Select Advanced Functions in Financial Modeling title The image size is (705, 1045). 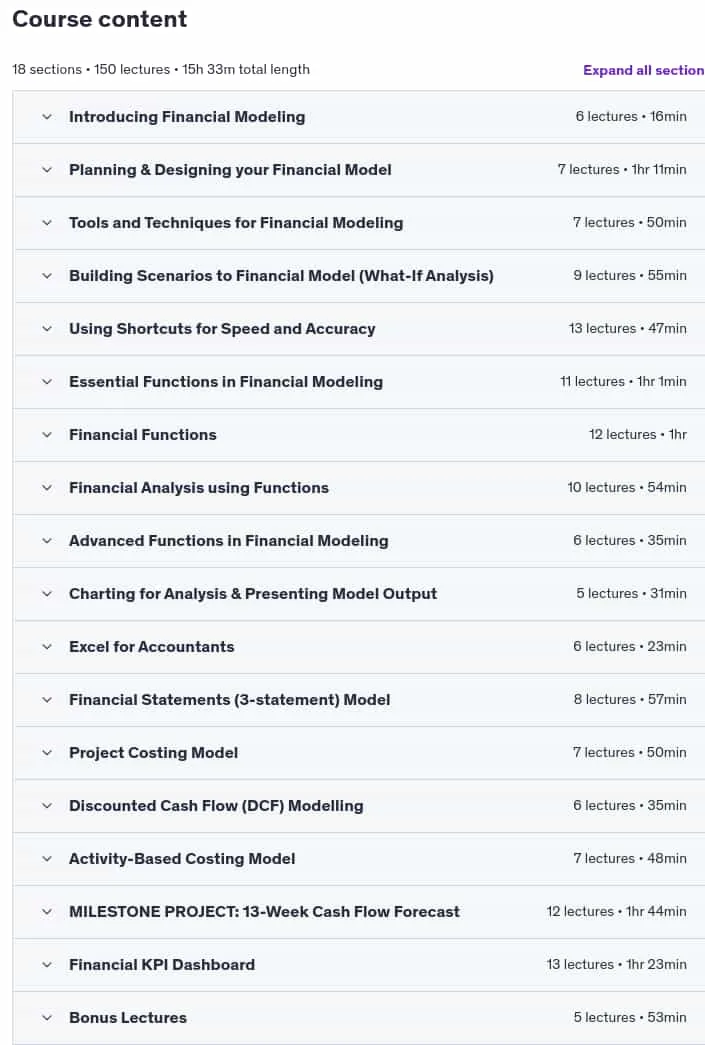(229, 540)
